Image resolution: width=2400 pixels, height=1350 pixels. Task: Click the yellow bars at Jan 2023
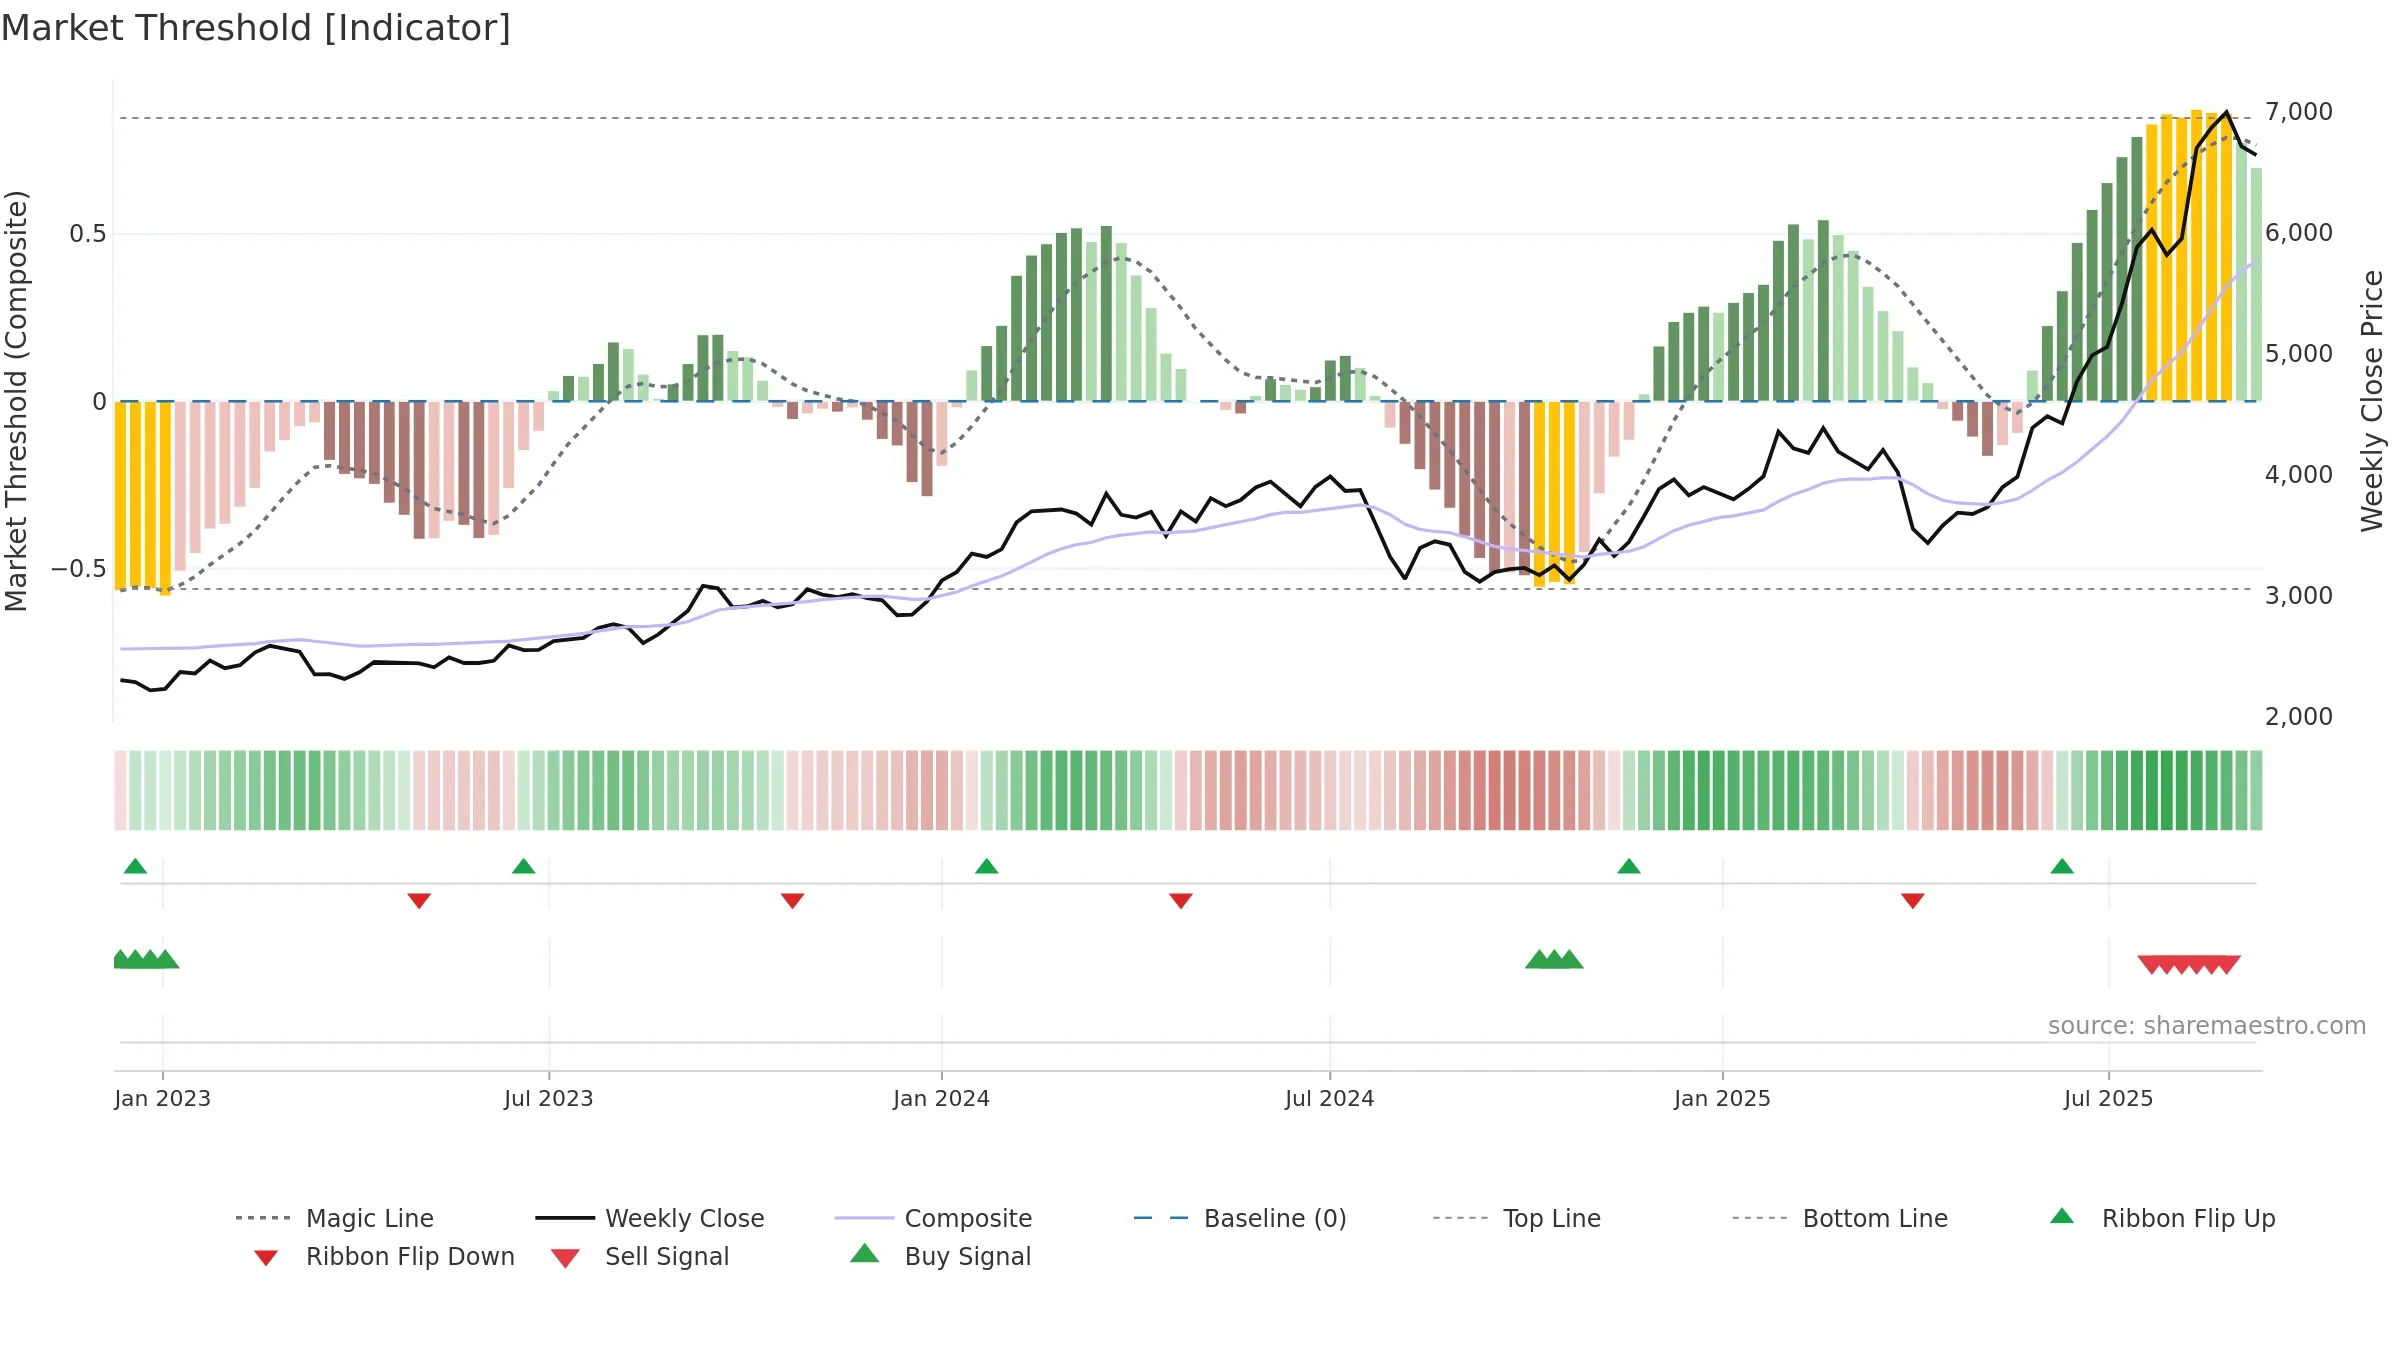(143, 498)
